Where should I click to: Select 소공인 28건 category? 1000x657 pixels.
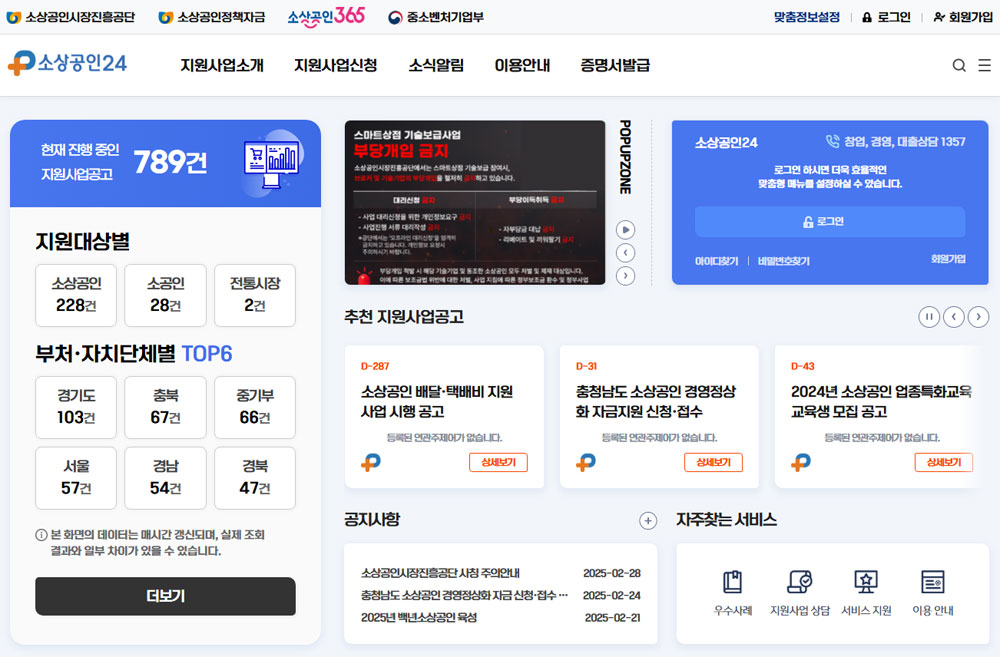165,295
